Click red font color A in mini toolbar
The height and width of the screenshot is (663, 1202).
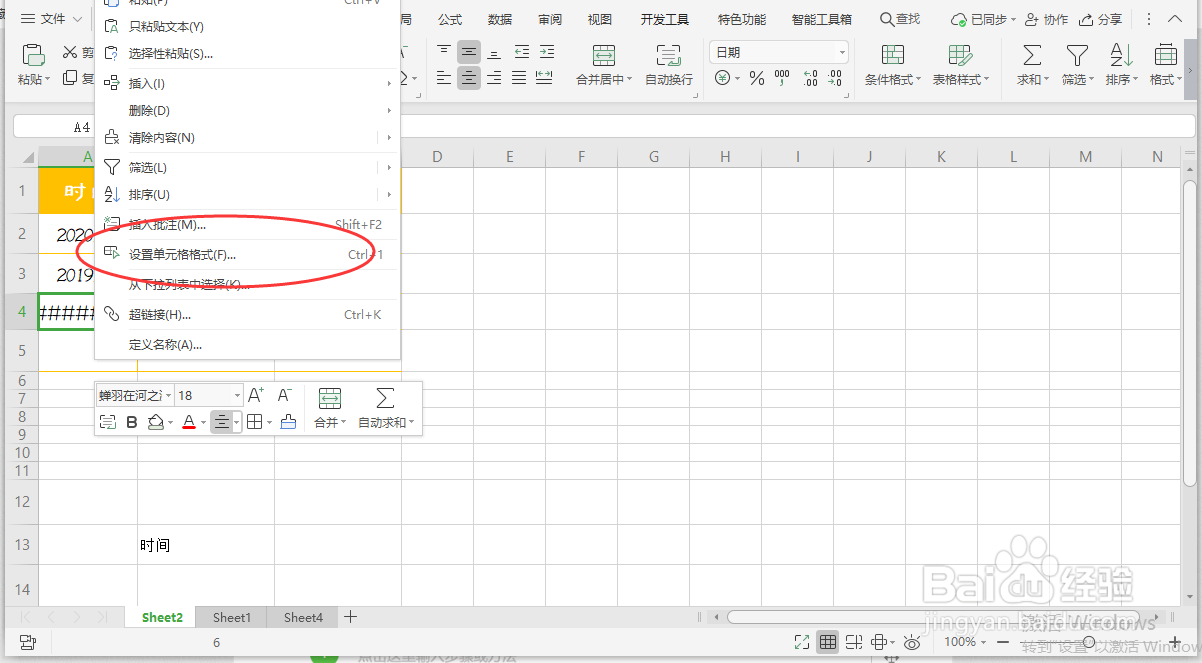pos(188,422)
